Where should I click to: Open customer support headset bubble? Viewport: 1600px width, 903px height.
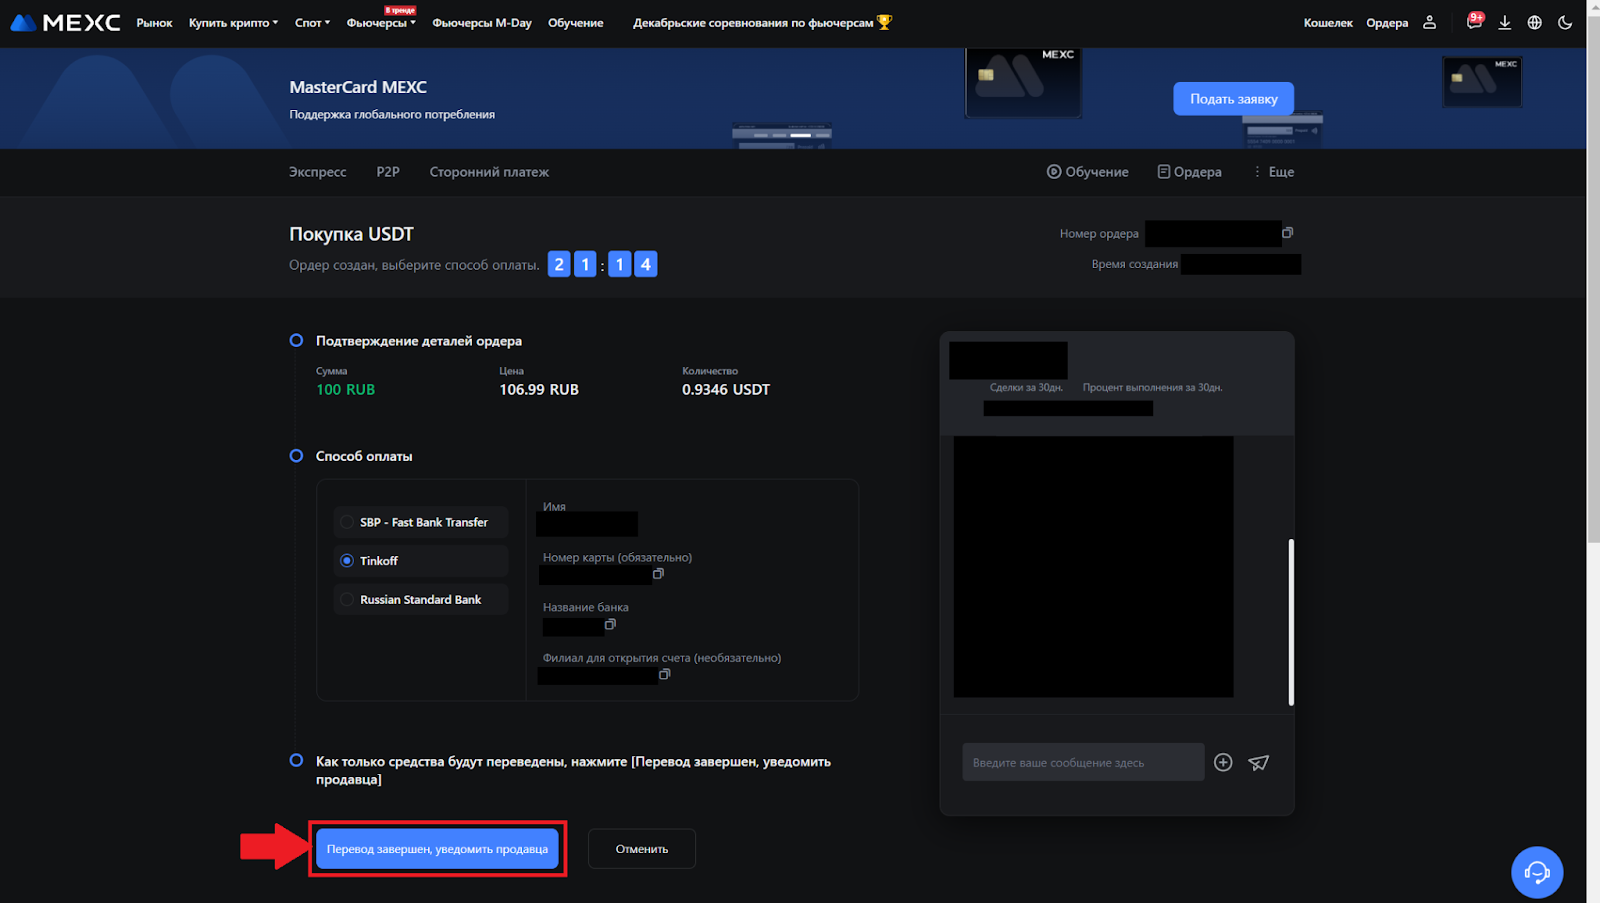[x=1536, y=872]
